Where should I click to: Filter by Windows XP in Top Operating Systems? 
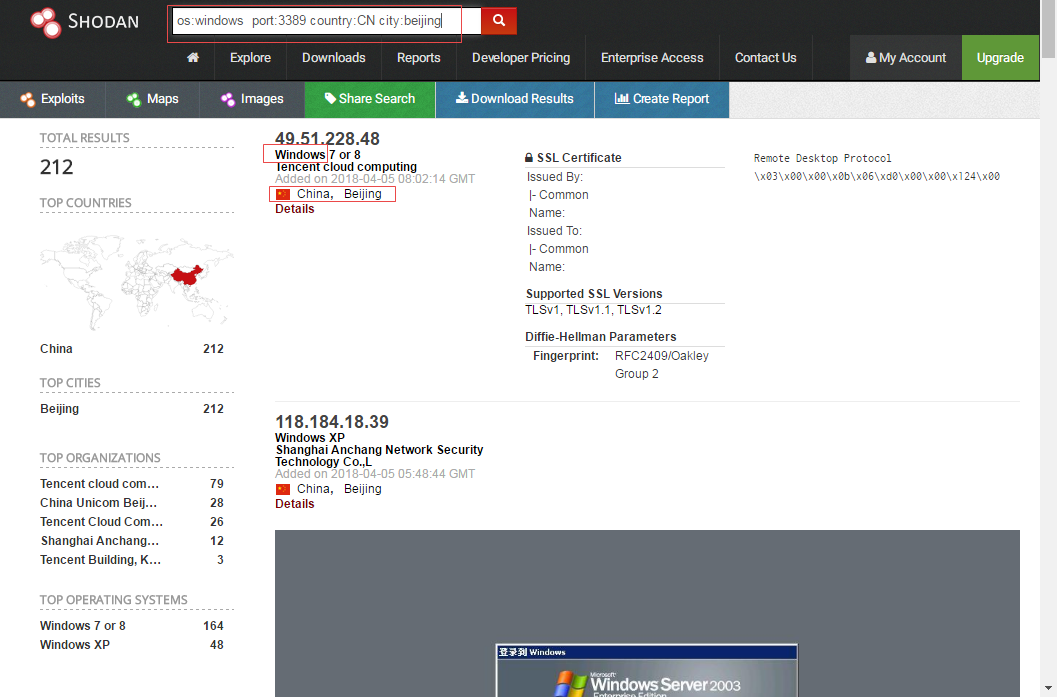75,645
